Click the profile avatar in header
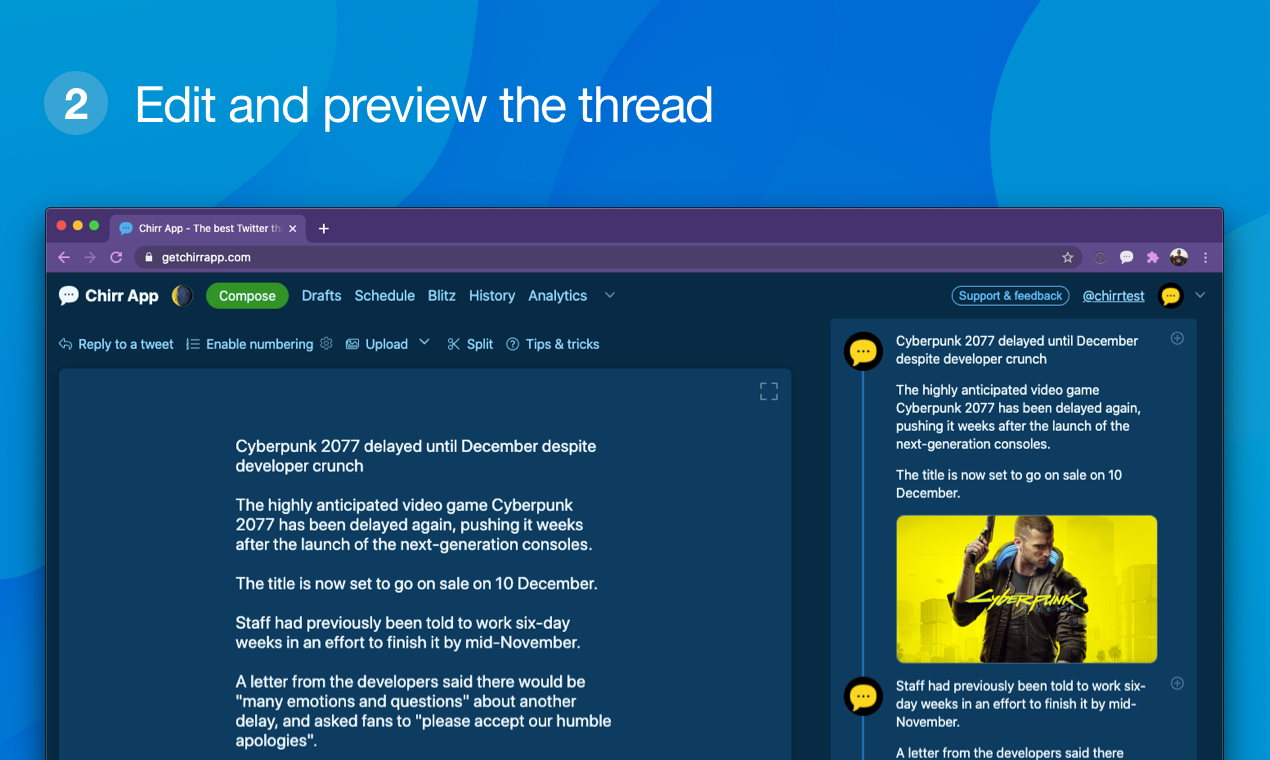The width and height of the screenshot is (1270, 760). coord(1170,296)
